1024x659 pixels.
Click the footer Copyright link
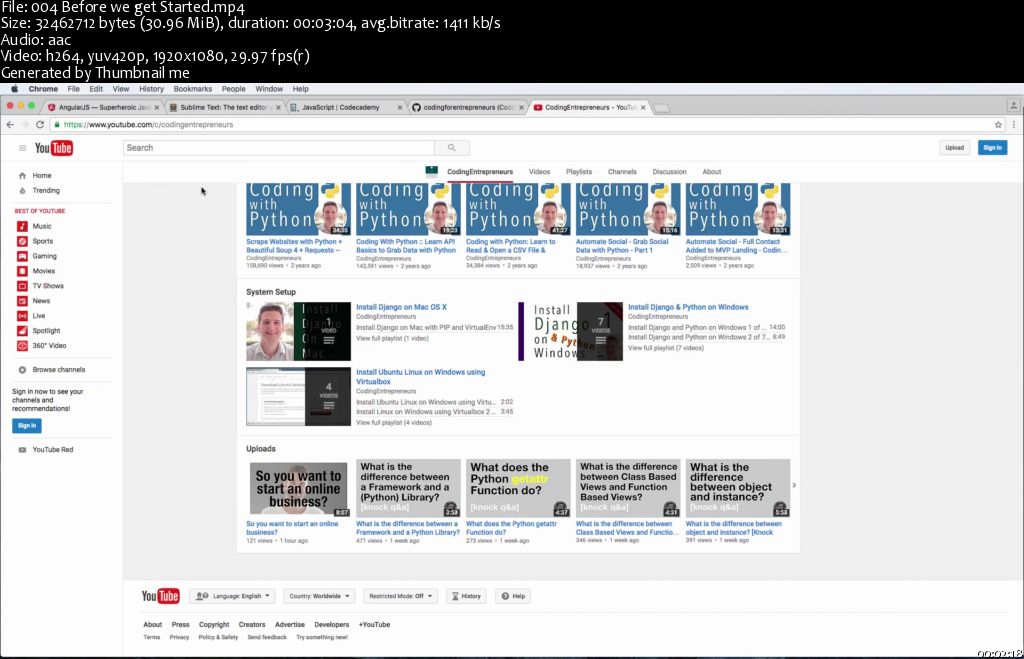[x=214, y=625]
